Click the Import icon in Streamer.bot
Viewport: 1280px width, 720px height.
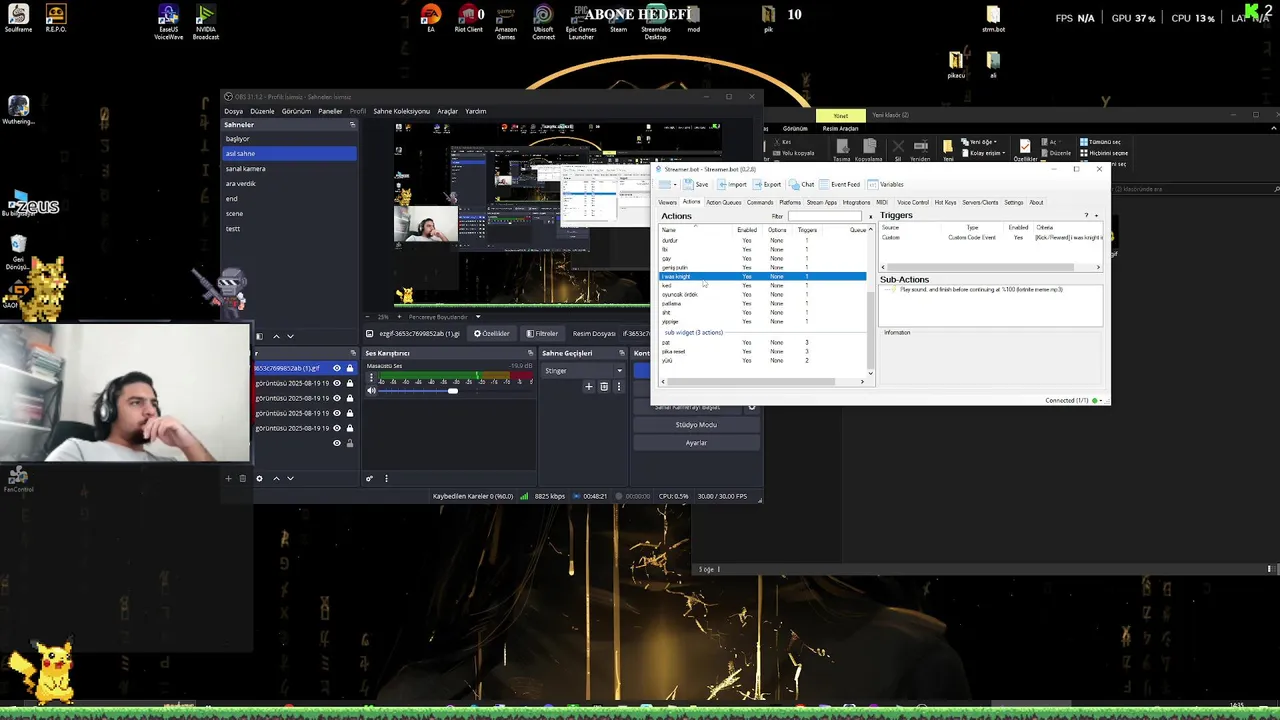pyautogui.click(x=732, y=184)
